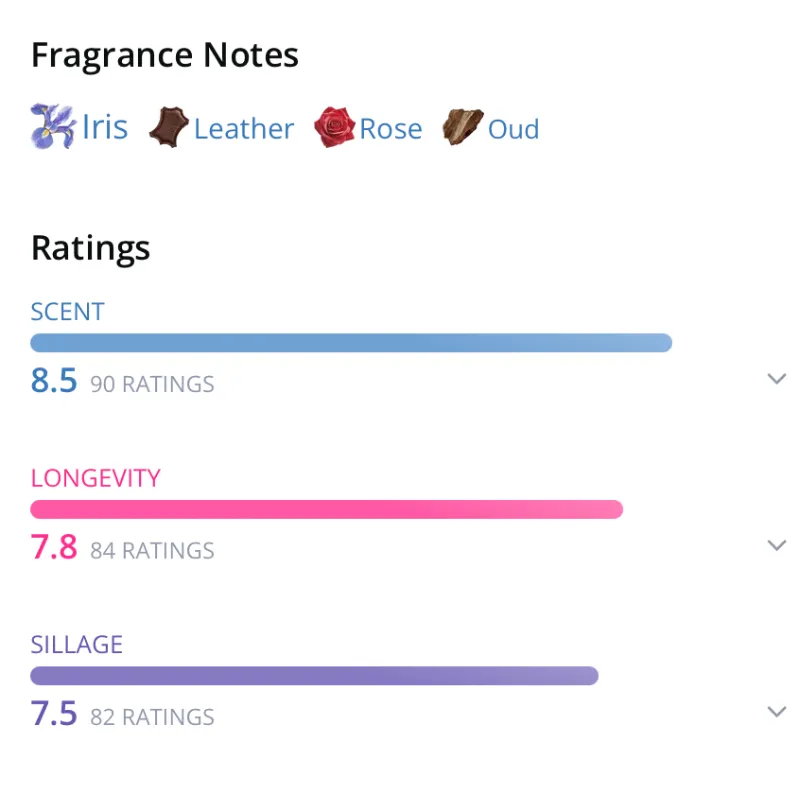Screen dimensions: 800x800
Task: Click the Oud wood icon
Action: [x=463, y=128]
